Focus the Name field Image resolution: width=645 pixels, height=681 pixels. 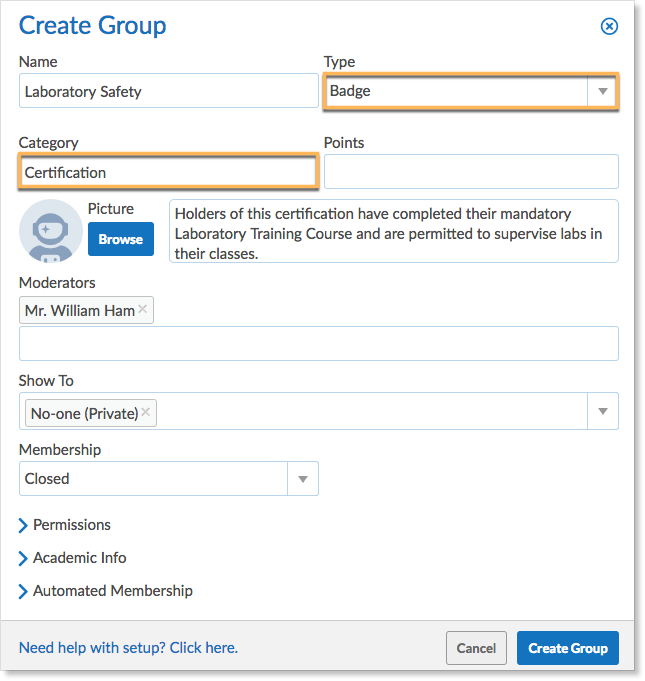point(169,91)
